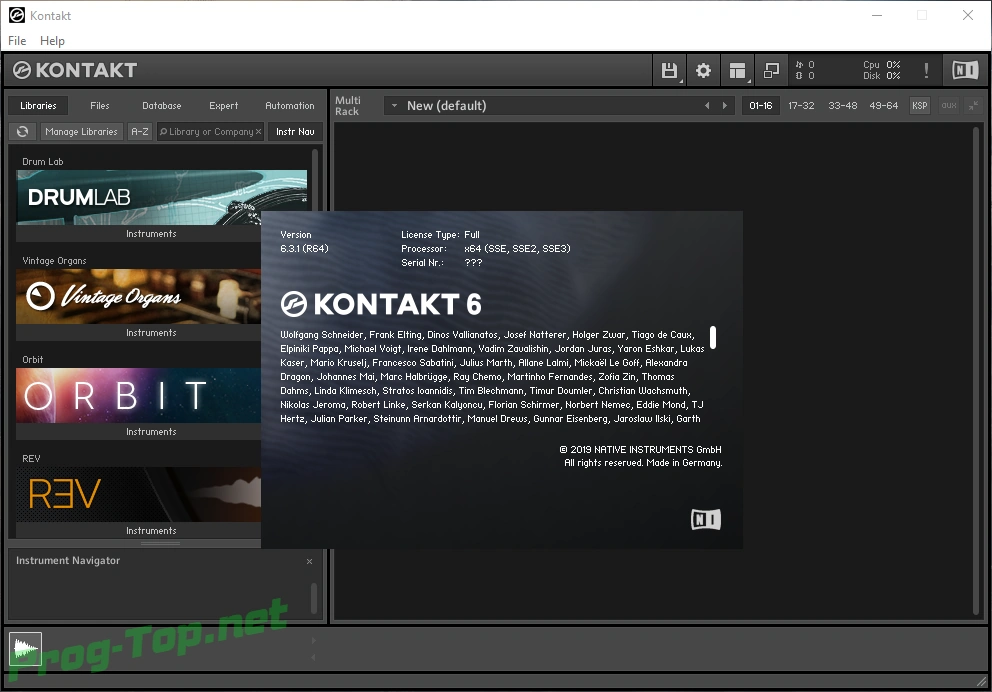Image resolution: width=992 pixels, height=692 pixels.
Task: Click the credits scrollbar in About dialog
Action: (x=713, y=337)
